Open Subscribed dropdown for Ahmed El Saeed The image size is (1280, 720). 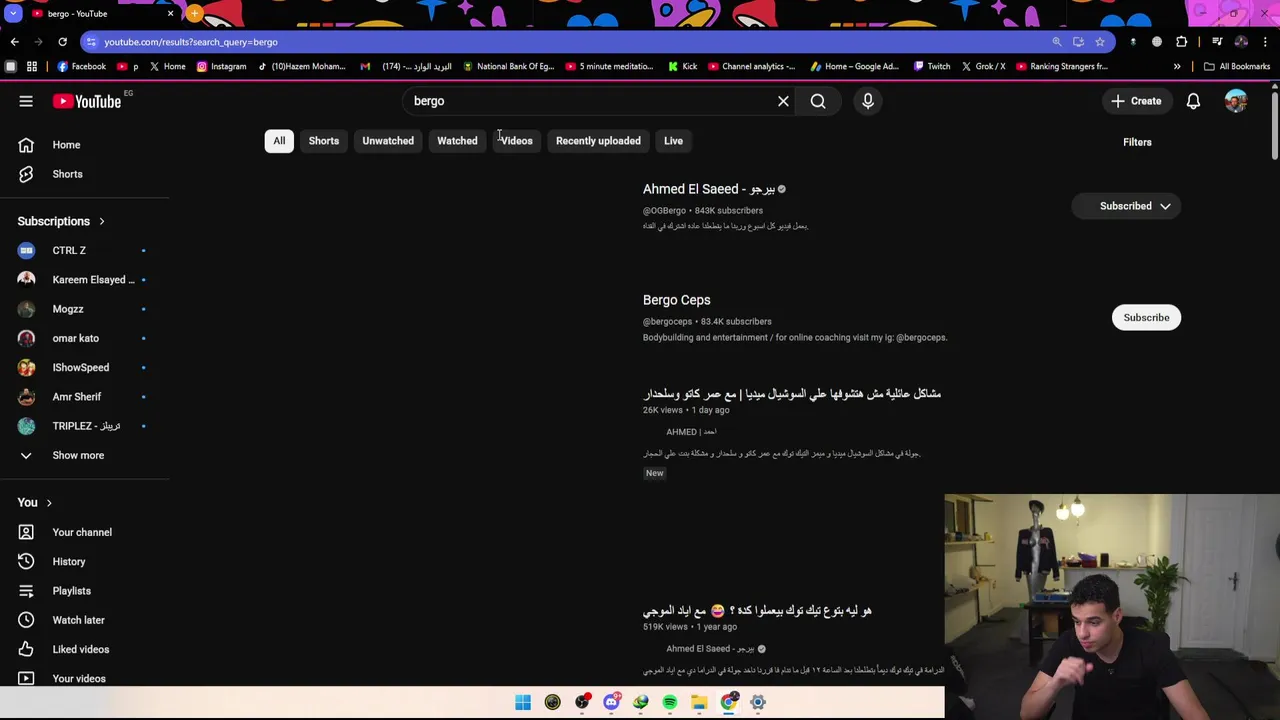(1126, 206)
